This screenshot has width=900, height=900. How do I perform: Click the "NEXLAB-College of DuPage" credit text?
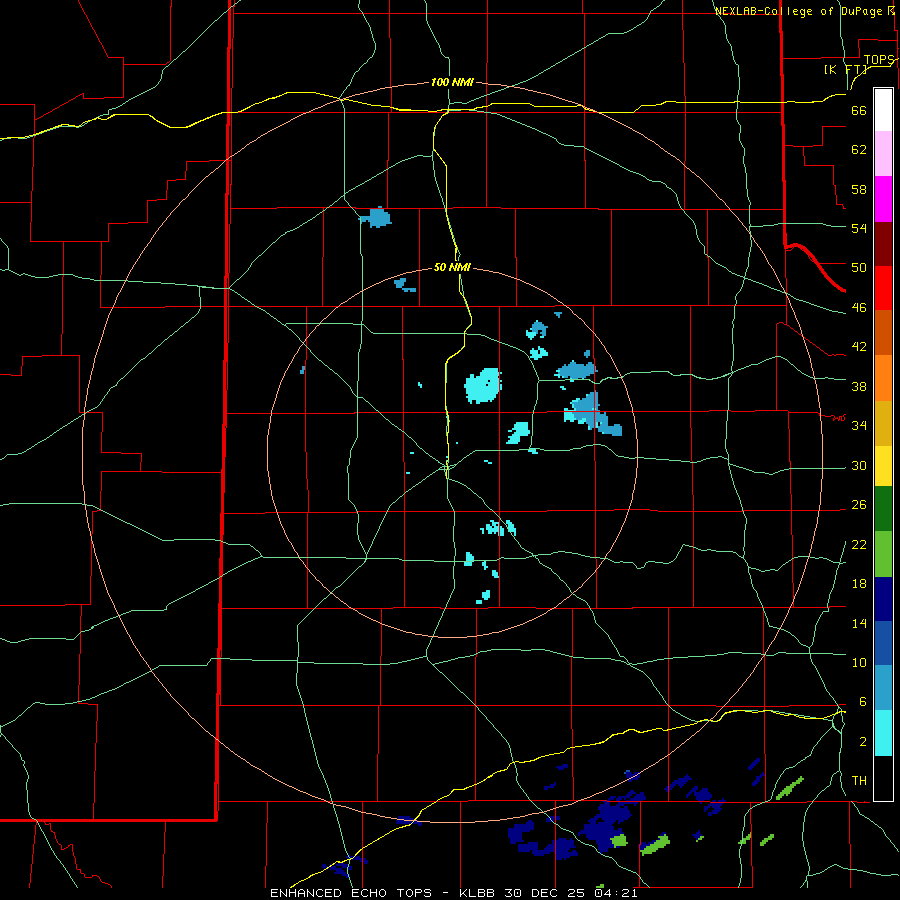799,11
